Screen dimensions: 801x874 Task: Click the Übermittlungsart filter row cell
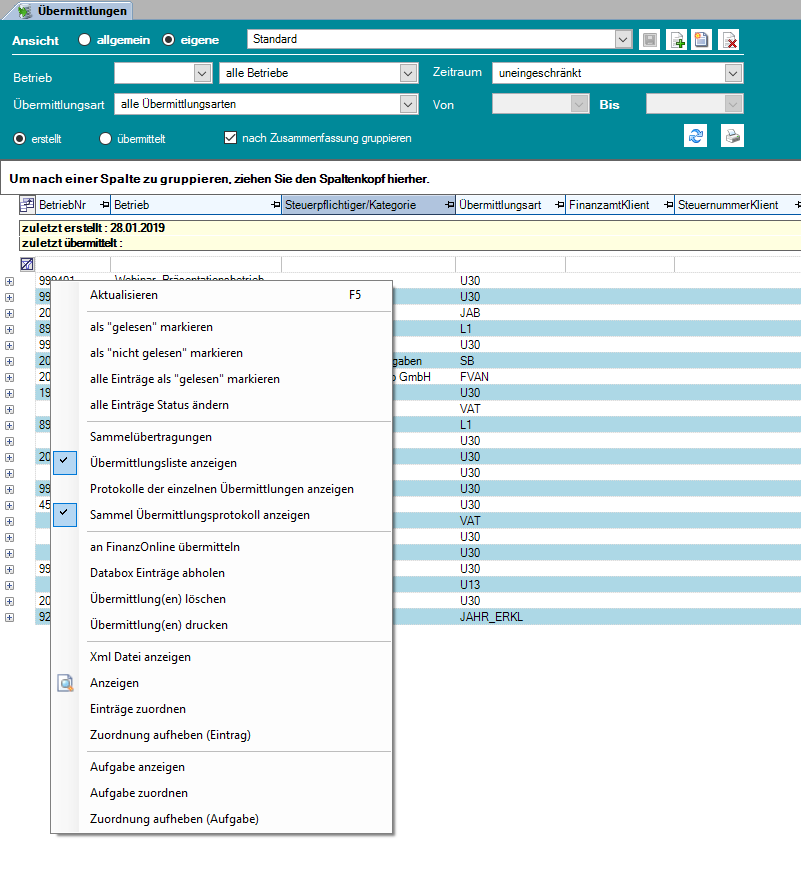pos(511,264)
